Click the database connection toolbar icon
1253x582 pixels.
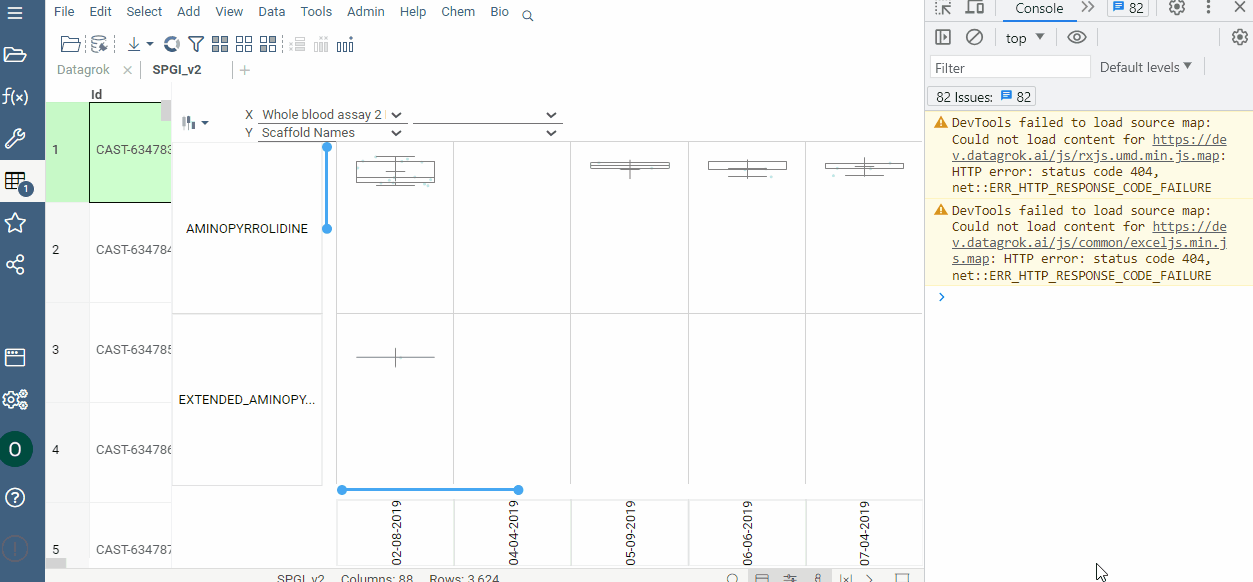pyautogui.click(x=99, y=44)
